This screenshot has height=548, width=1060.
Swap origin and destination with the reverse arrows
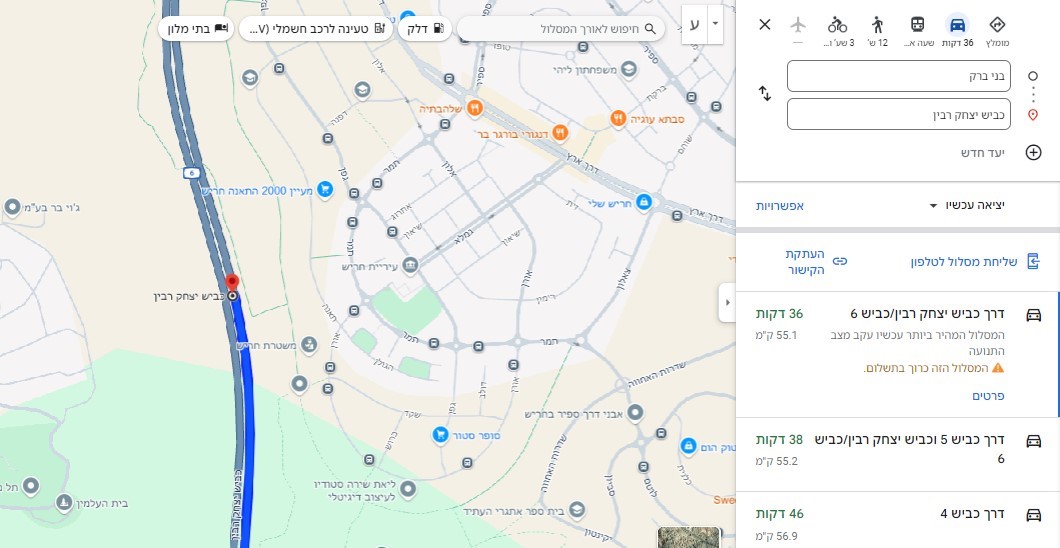pos(765,93)
